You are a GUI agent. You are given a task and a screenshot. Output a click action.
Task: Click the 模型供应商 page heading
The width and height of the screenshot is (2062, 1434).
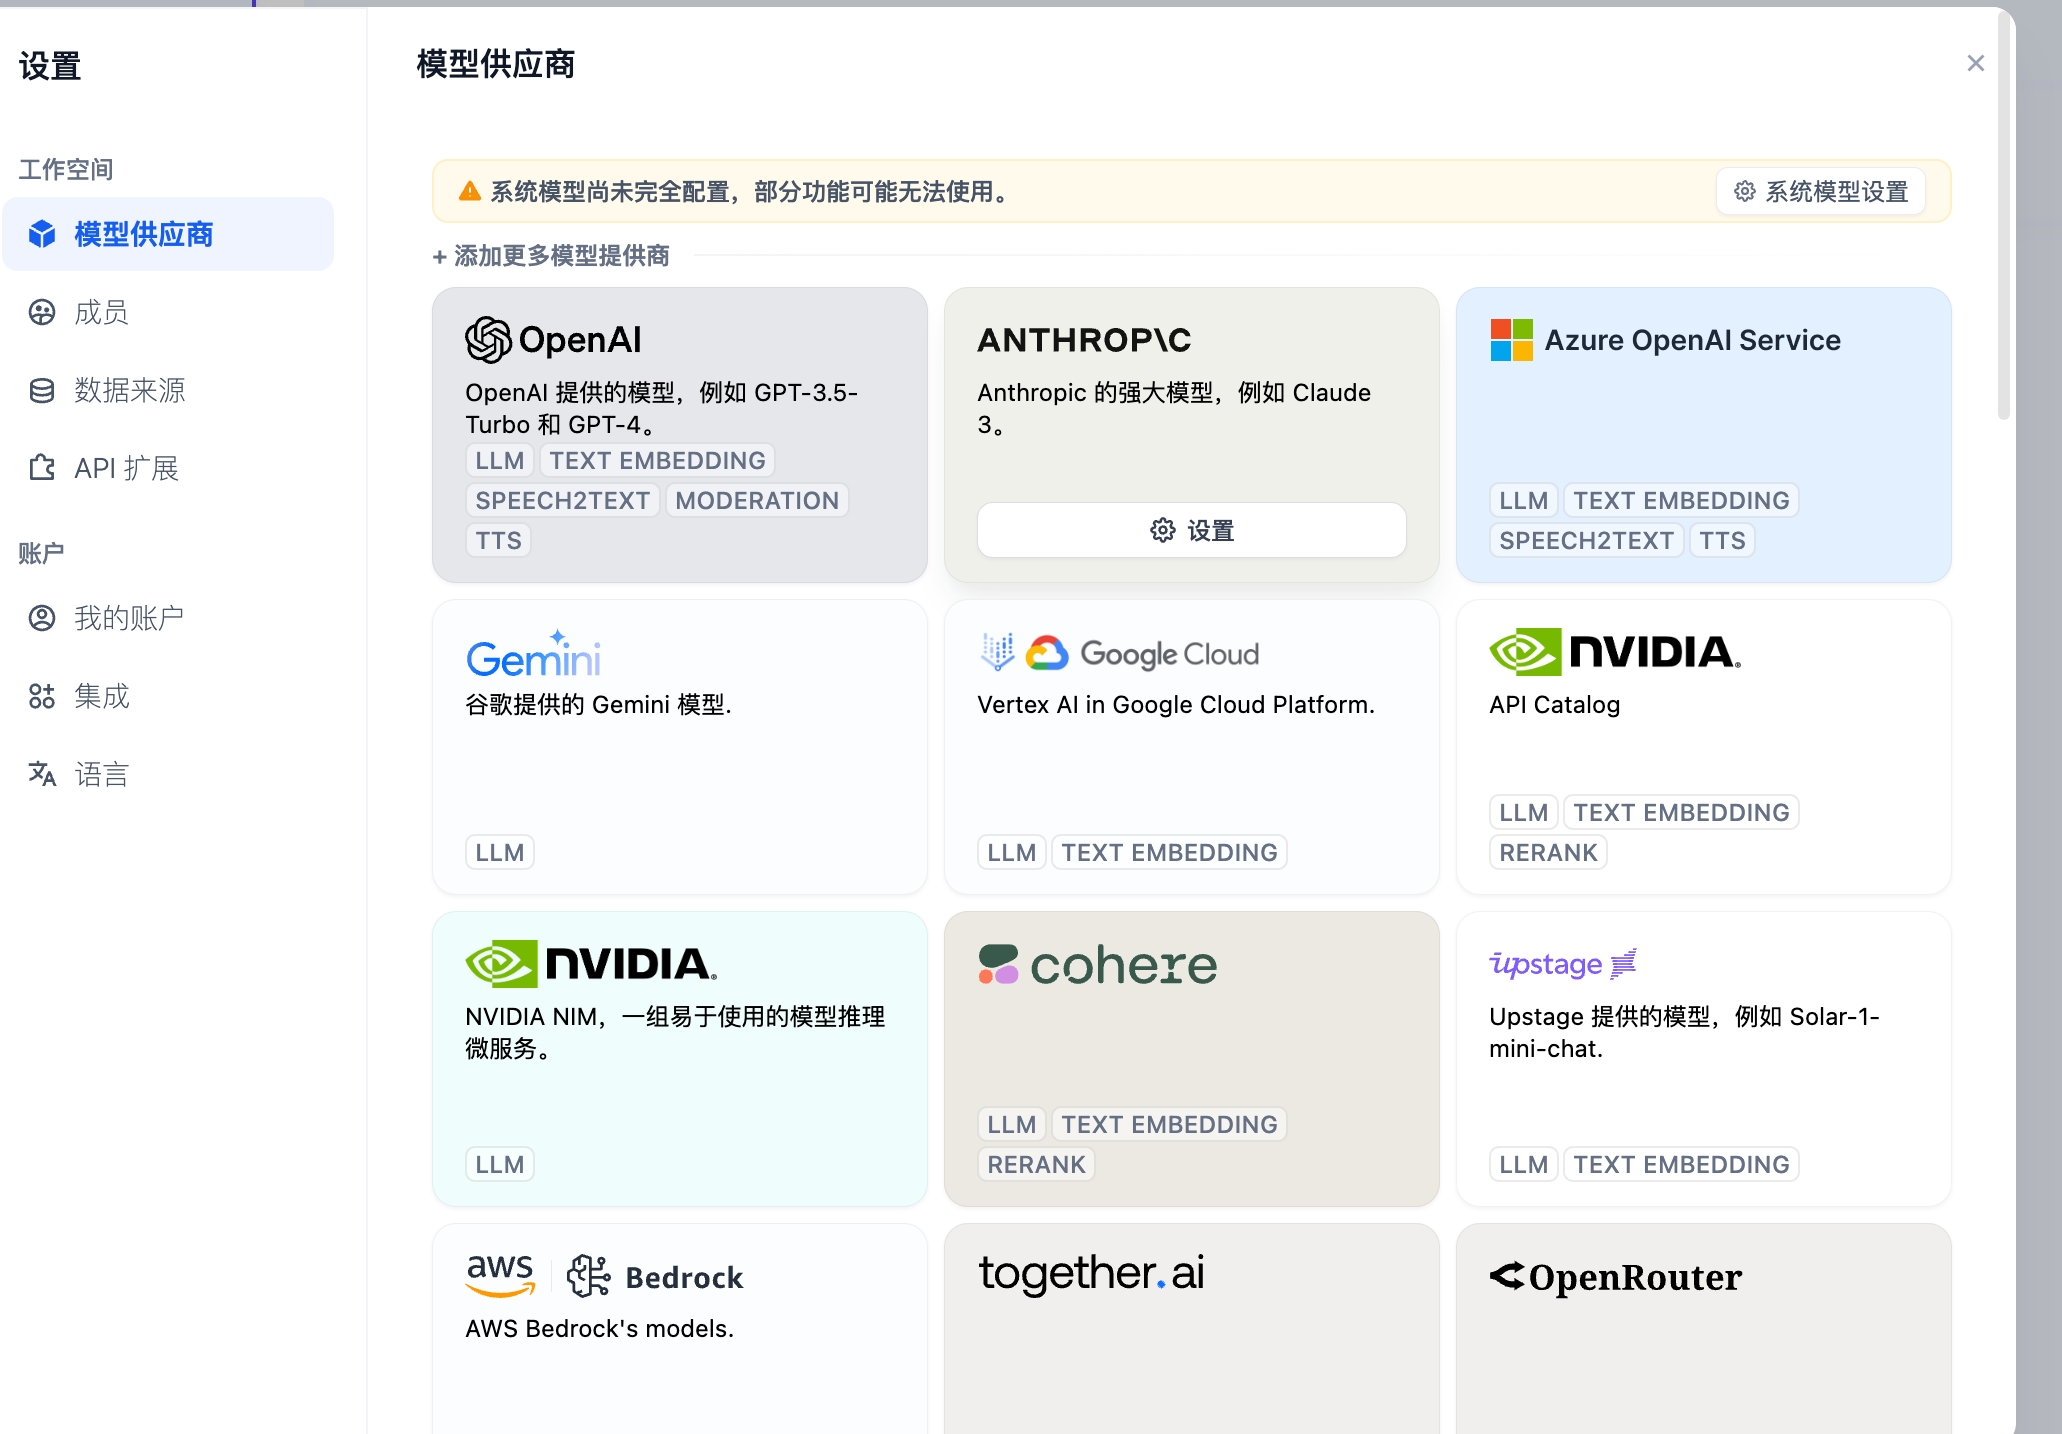496,64
